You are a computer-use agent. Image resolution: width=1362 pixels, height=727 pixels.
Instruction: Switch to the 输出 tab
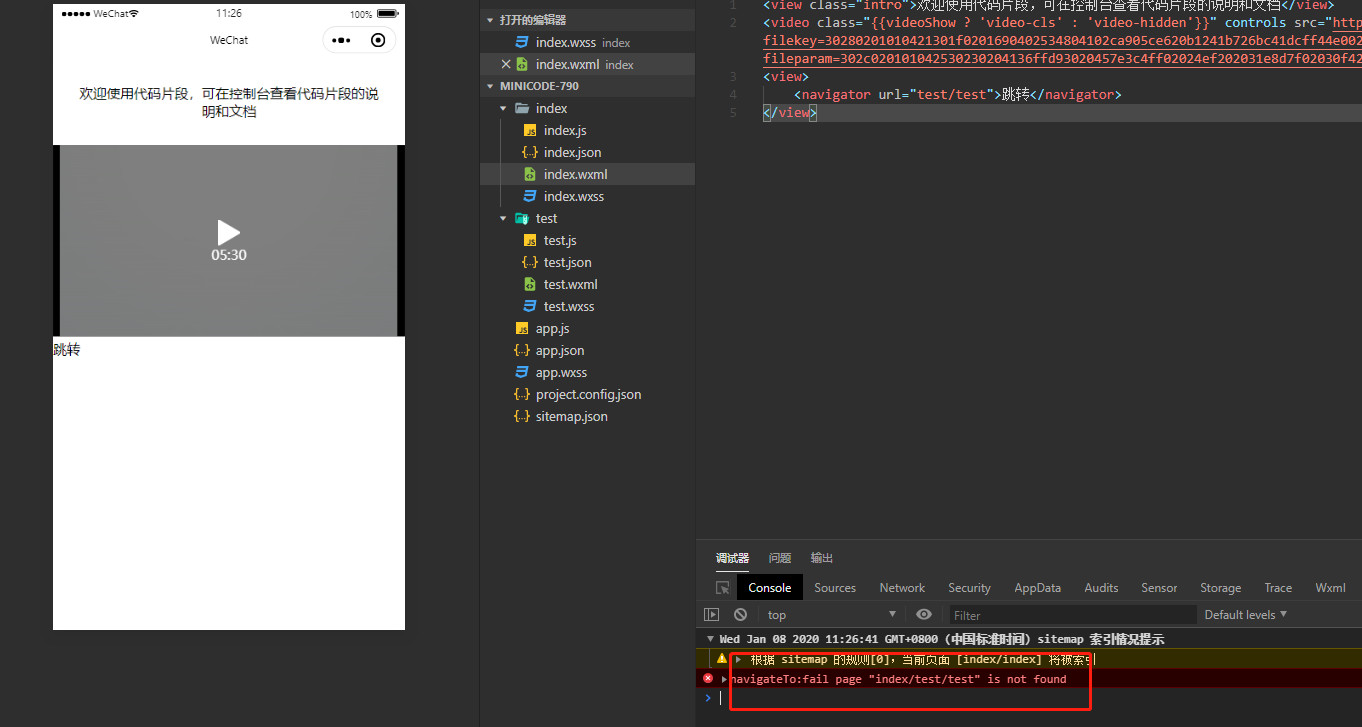point(822,558)
